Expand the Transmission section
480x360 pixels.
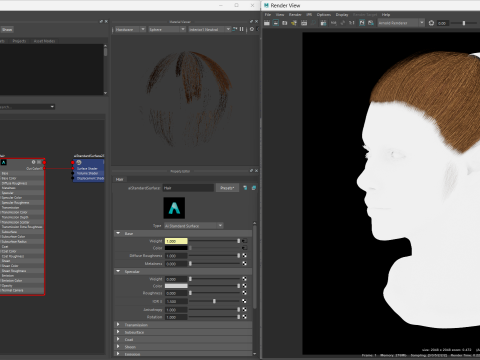click(x=118, y=324)
